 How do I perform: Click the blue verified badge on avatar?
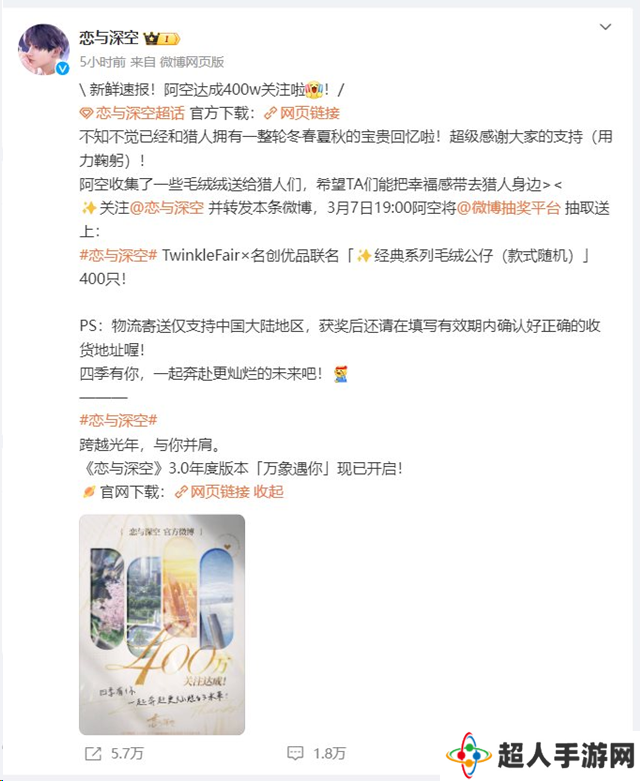pos(63,69)
